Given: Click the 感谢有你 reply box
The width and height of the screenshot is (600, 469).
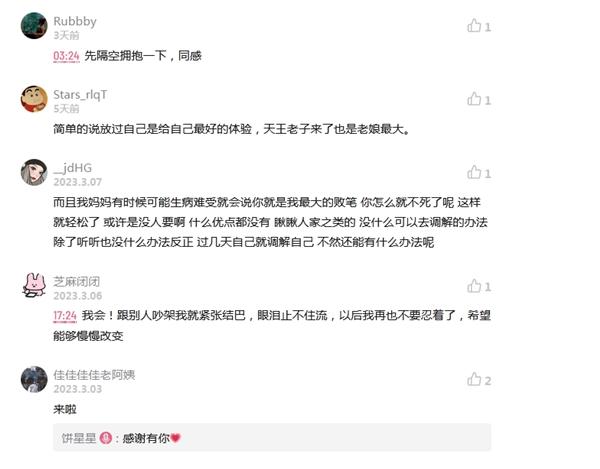Looking at the screenshot, I should (x=272, y=438).
